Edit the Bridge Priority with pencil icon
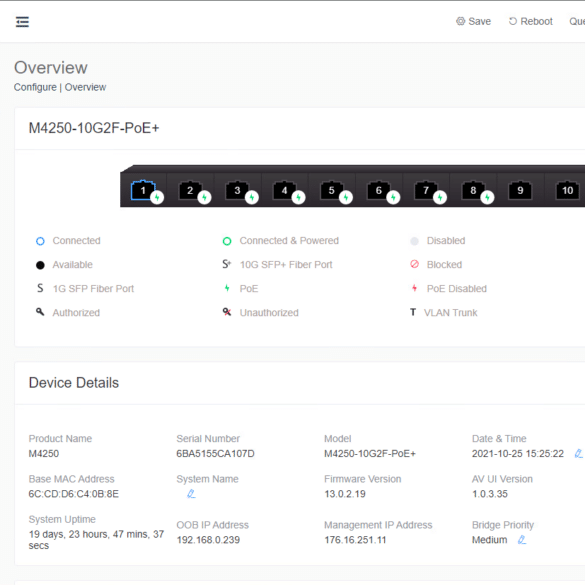Viewport: 585px width, 585px height. (x=522, y=540)
